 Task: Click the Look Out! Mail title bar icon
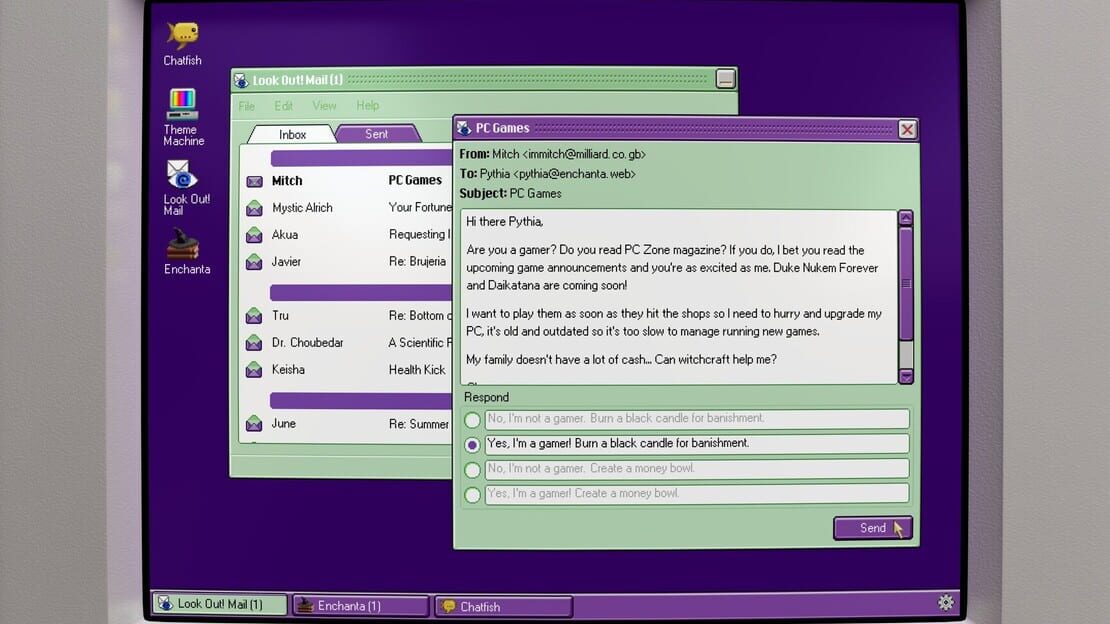coord(241,80)
